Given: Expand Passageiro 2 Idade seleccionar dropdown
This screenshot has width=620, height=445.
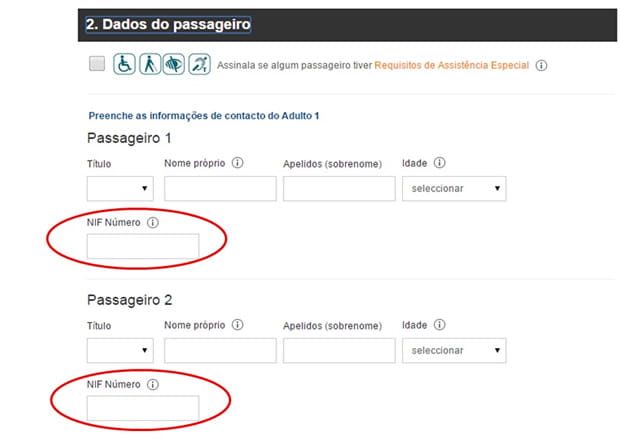Looking at the screenshot, I should [x=453, y=350].
